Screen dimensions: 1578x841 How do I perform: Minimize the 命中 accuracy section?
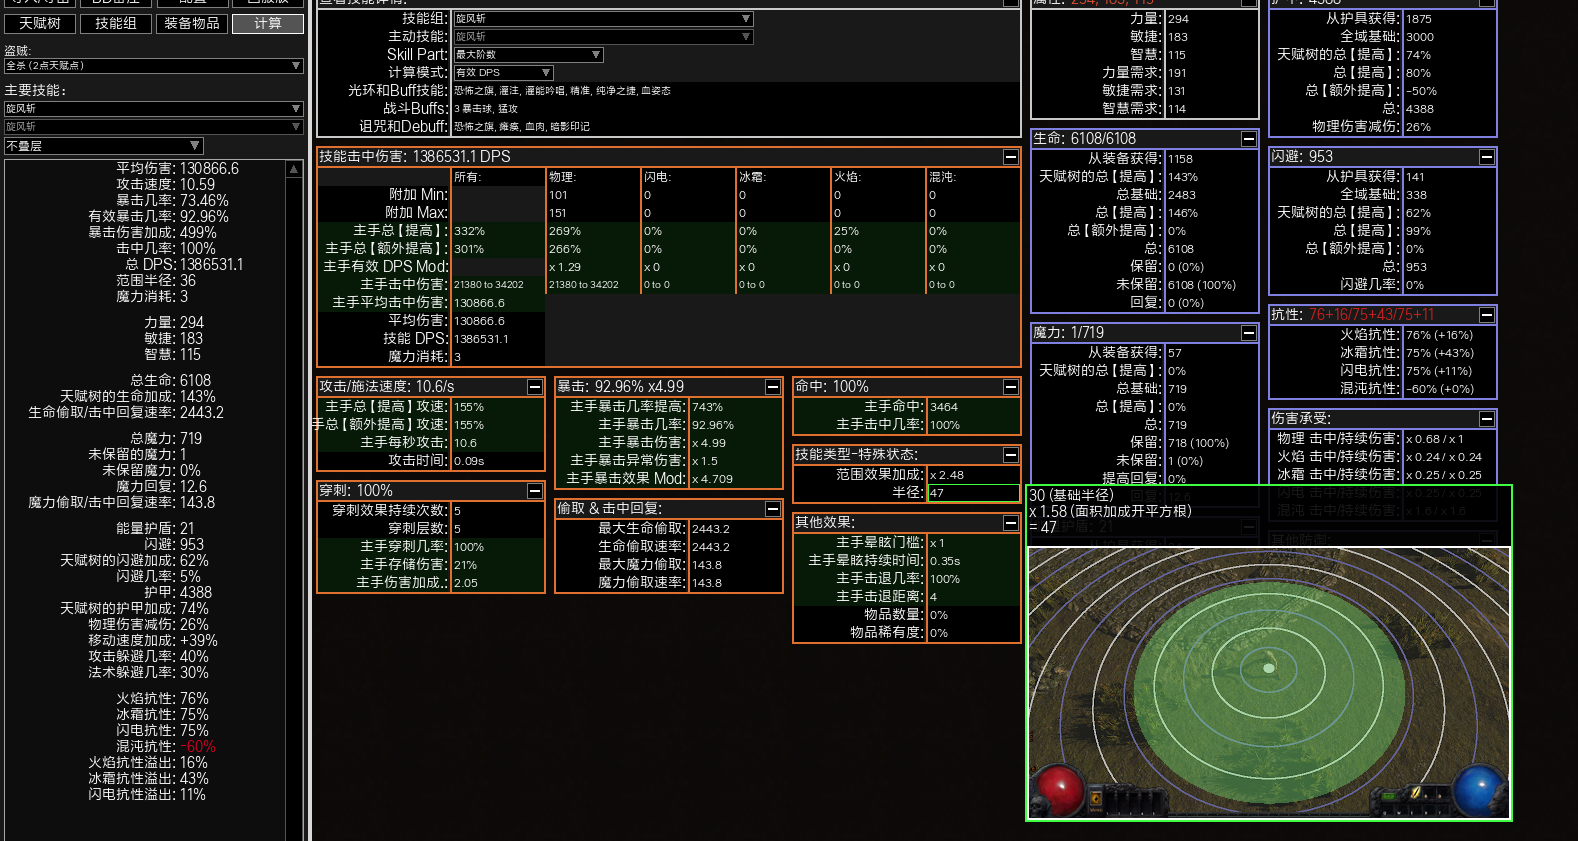[x=1010, y=387]
